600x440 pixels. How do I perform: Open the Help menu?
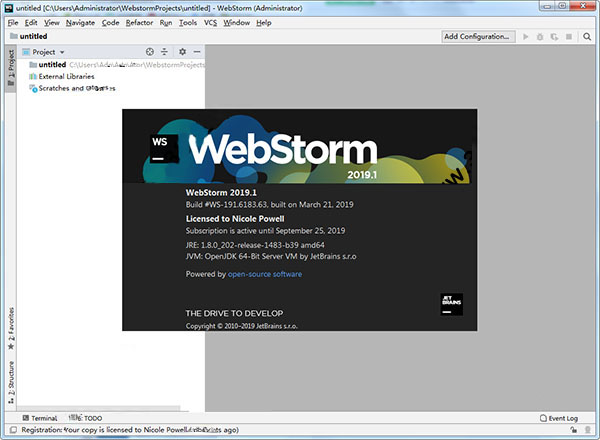coord(264,23)
